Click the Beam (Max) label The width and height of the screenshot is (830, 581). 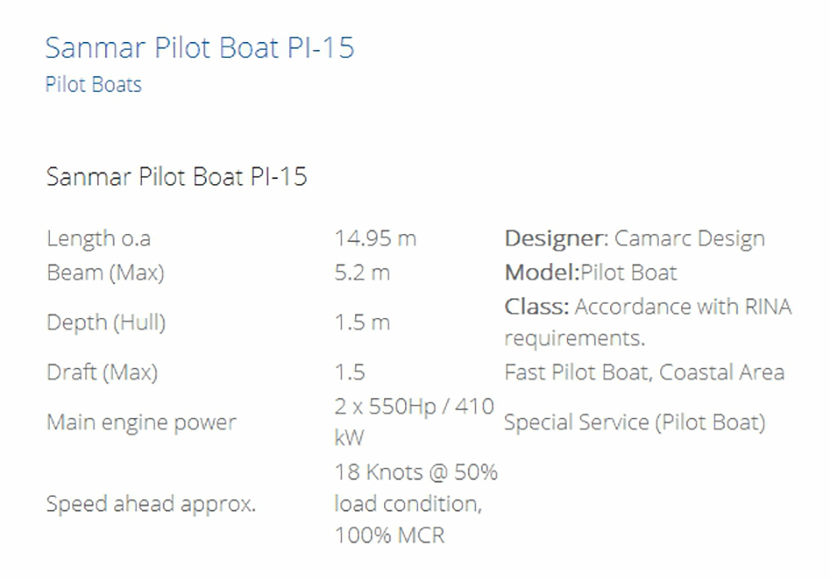coord(105,271)
